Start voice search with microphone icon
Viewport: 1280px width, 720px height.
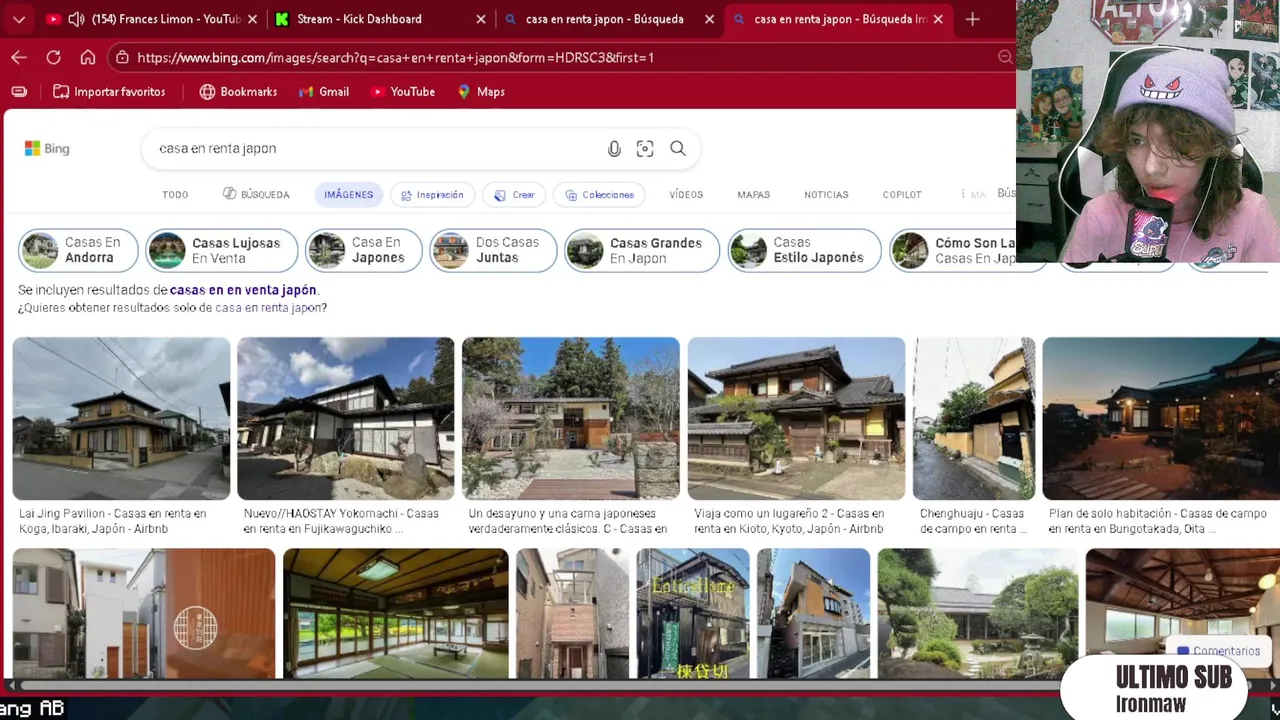tap(614, 148)
